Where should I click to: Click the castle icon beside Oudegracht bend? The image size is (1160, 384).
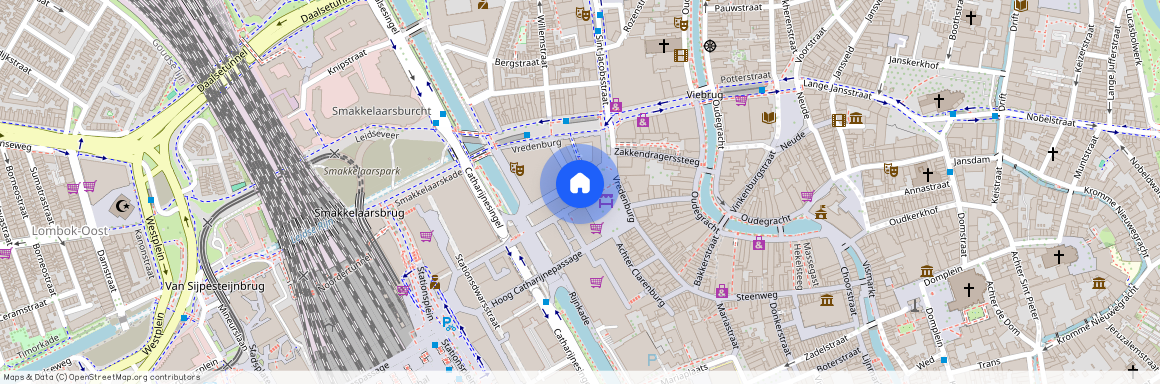click(820, 212)
